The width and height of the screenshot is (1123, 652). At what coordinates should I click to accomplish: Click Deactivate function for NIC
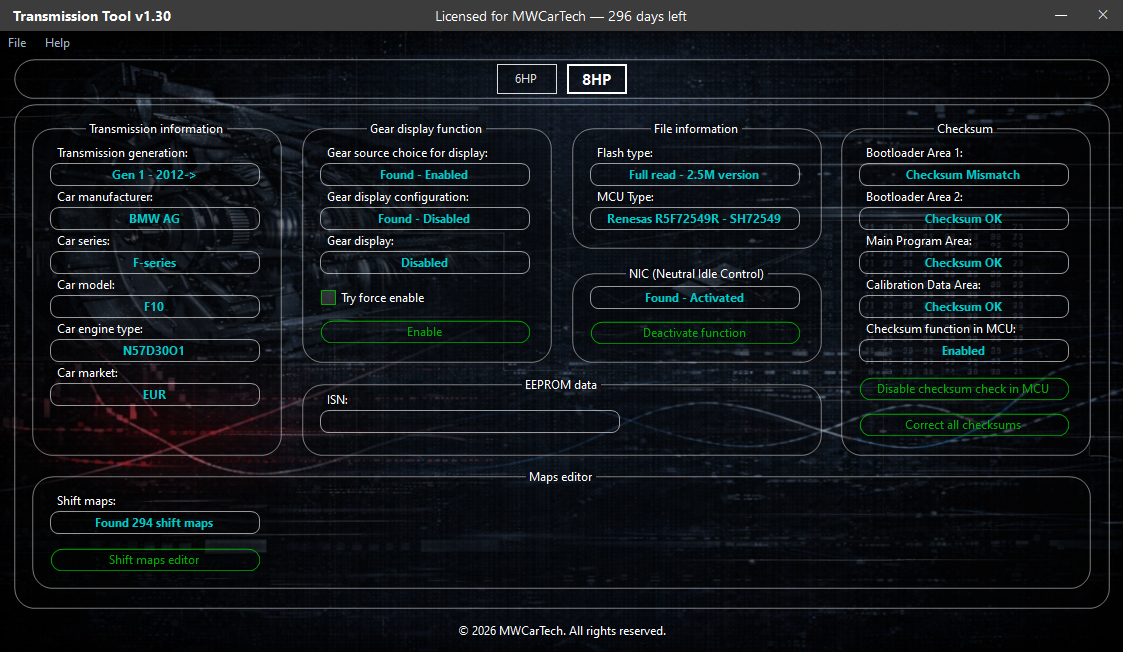point(695,332)
